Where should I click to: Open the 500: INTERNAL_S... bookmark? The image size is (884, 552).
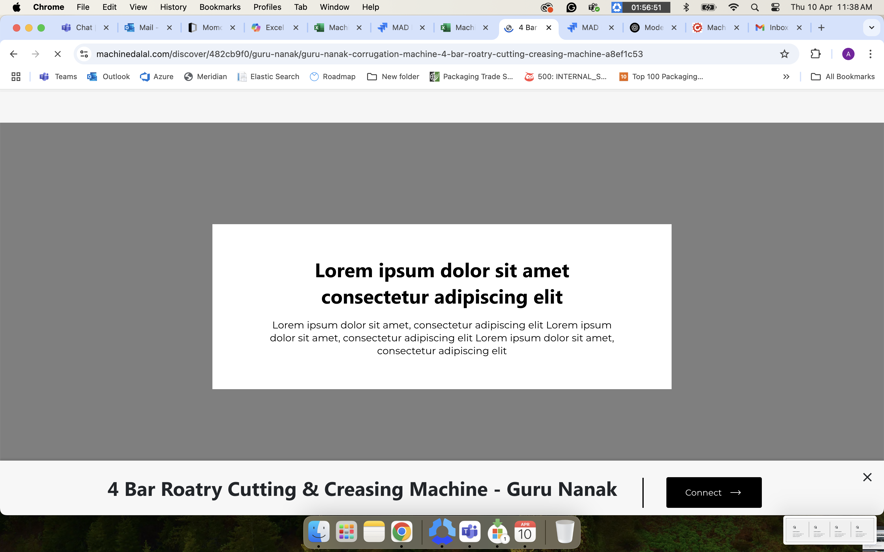[565, 77]
